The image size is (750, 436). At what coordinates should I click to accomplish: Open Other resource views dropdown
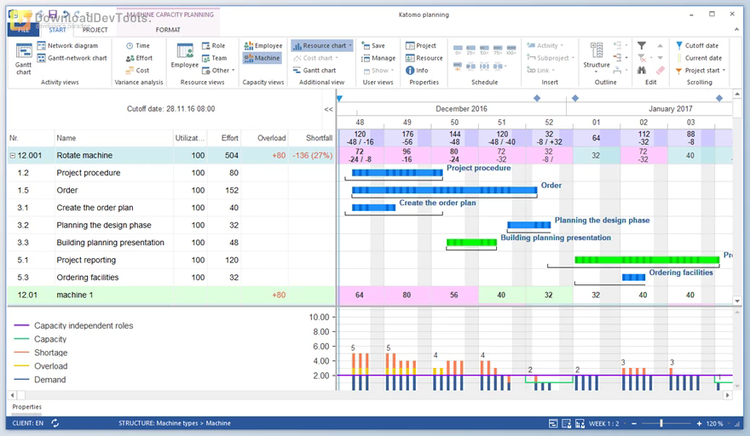219,70
